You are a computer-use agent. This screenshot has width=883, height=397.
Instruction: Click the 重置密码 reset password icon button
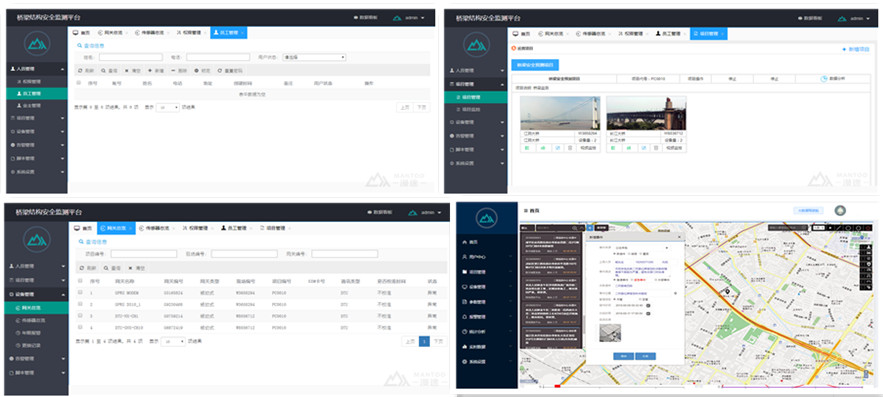220,70
